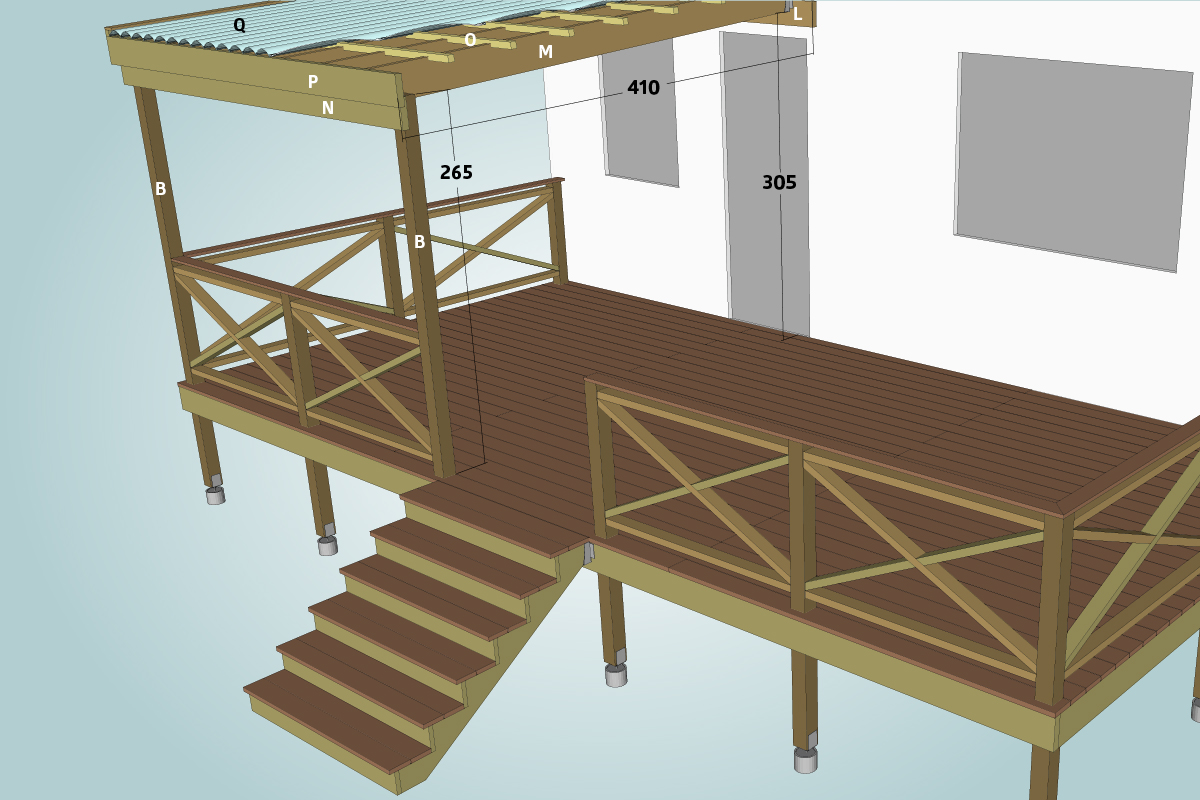Click the concrete footing under the far-left post

[215, 495]
